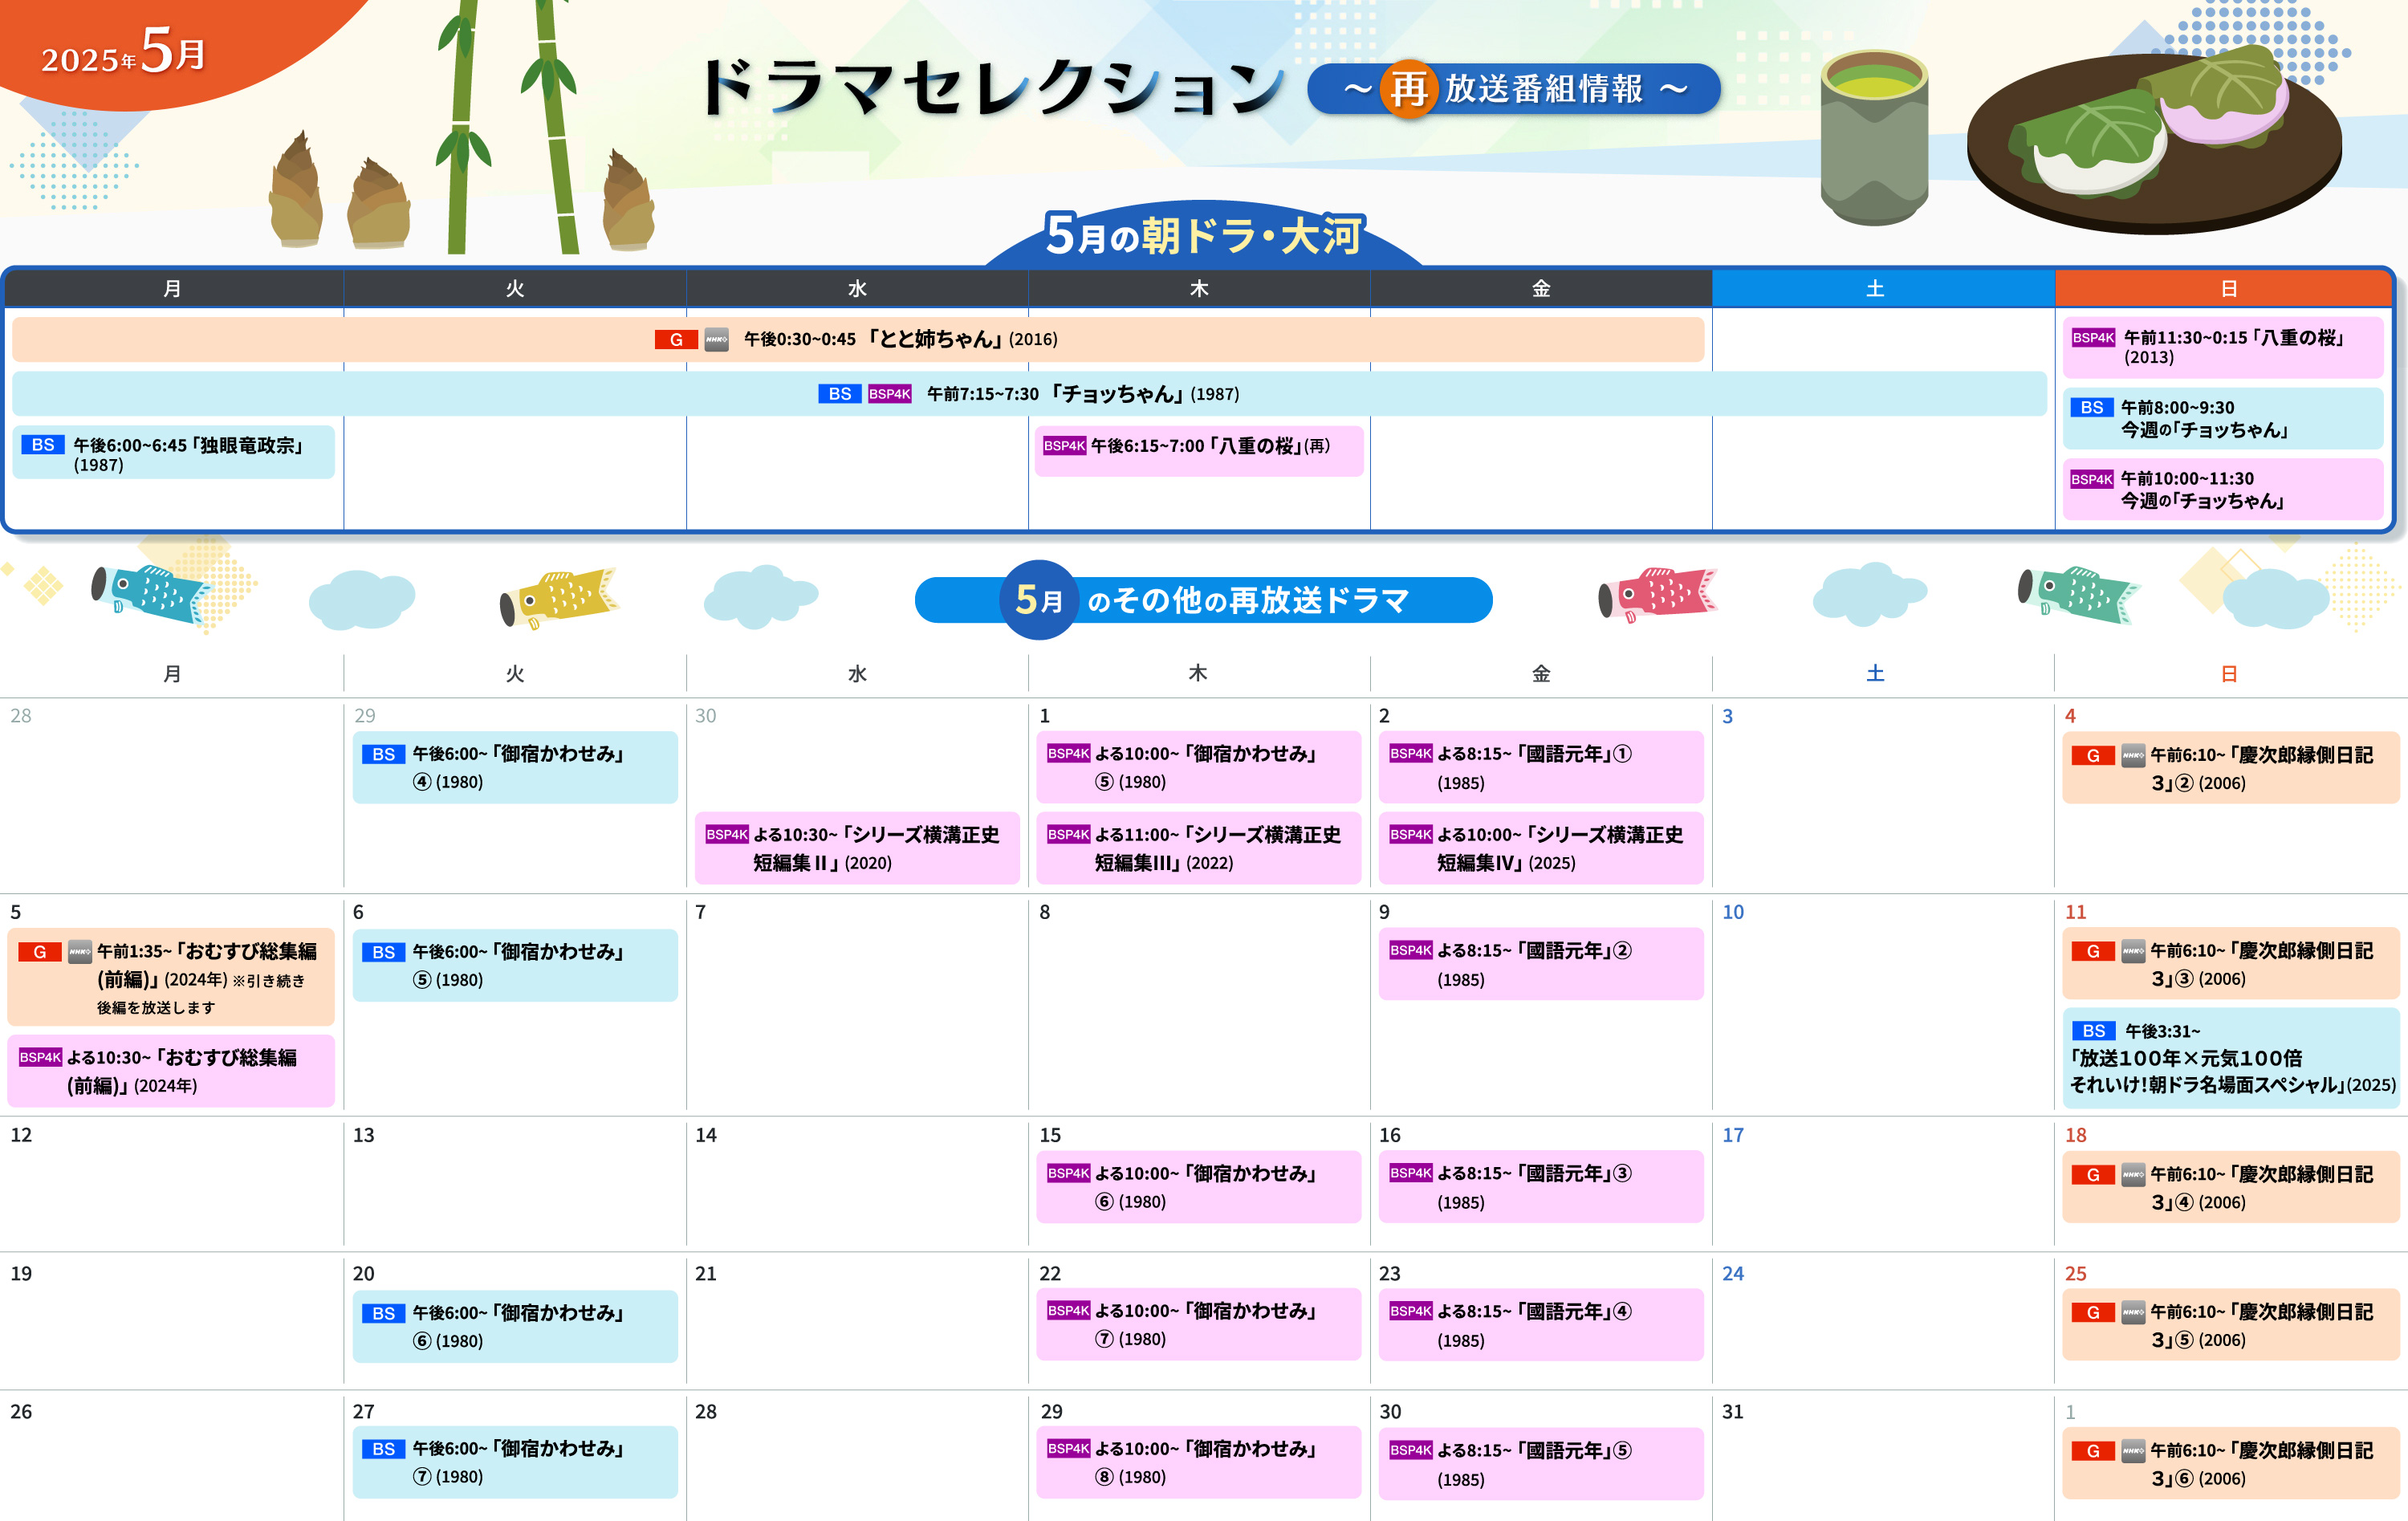Click the BSP4K badge on 御宿かわせみ⑧ May 29
Viewport: 2408px width, 1521px height.
click(x=1069, y=1449)
